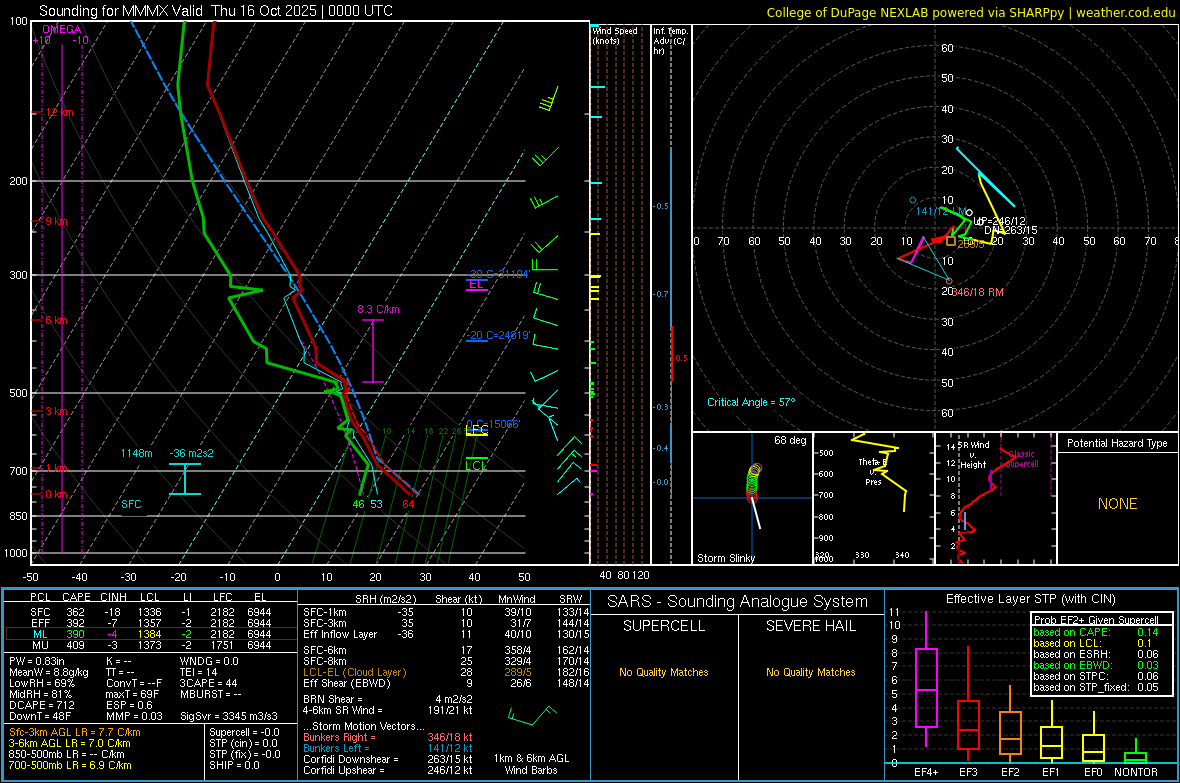1180x783 pixels.
Task: Click the green LCL level marker
Action: coord(476,464)
